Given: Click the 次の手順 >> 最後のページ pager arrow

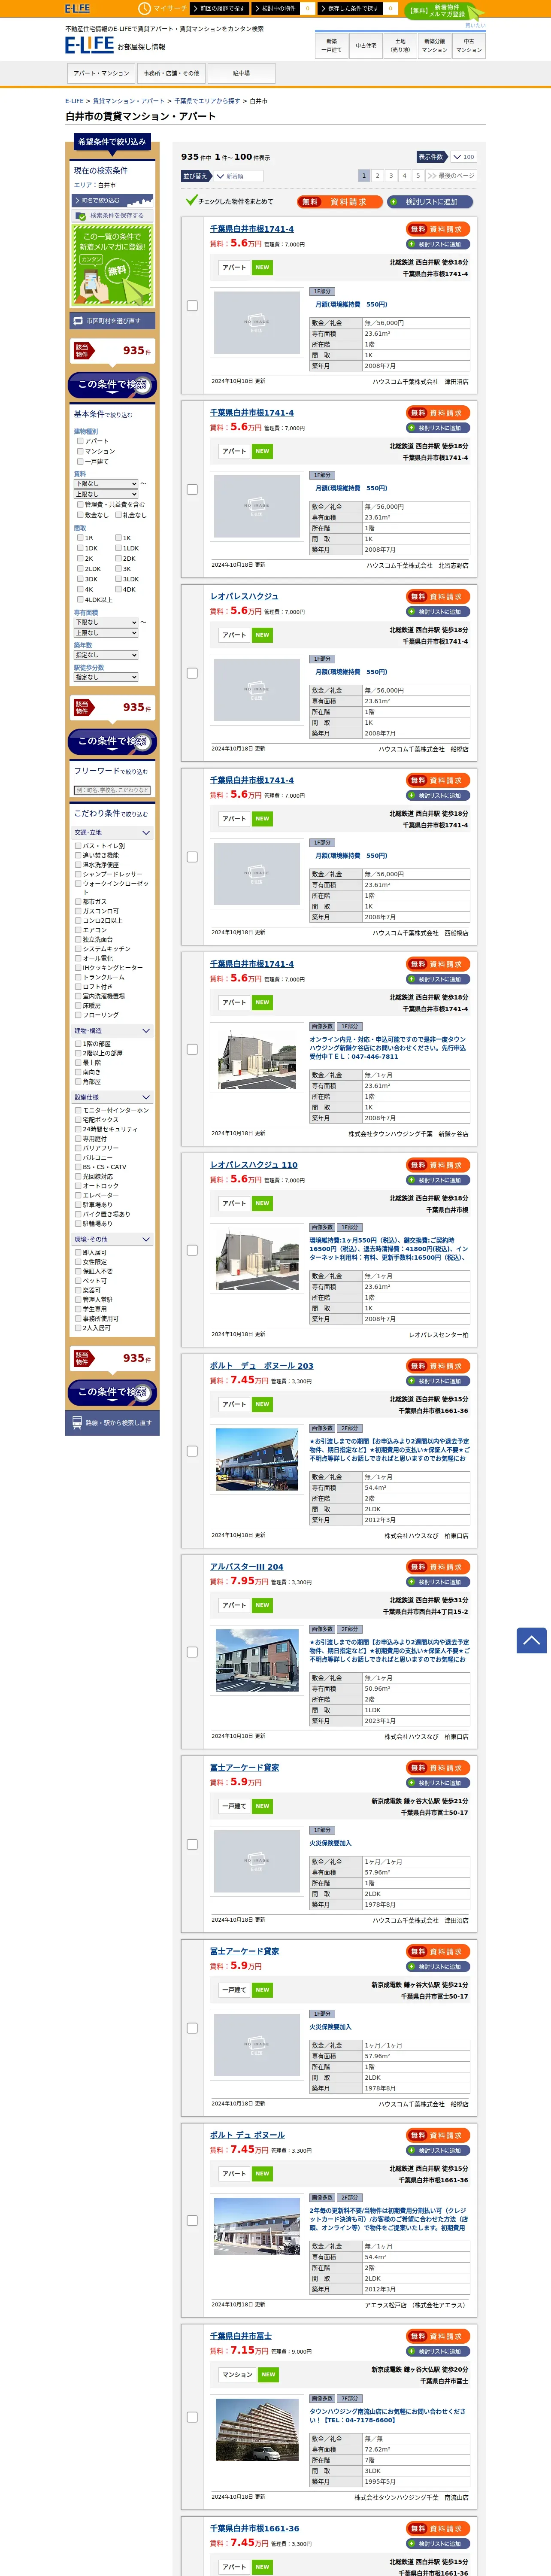Looking at the screenshot, I should pyautogui.click(x=450, y=175).
